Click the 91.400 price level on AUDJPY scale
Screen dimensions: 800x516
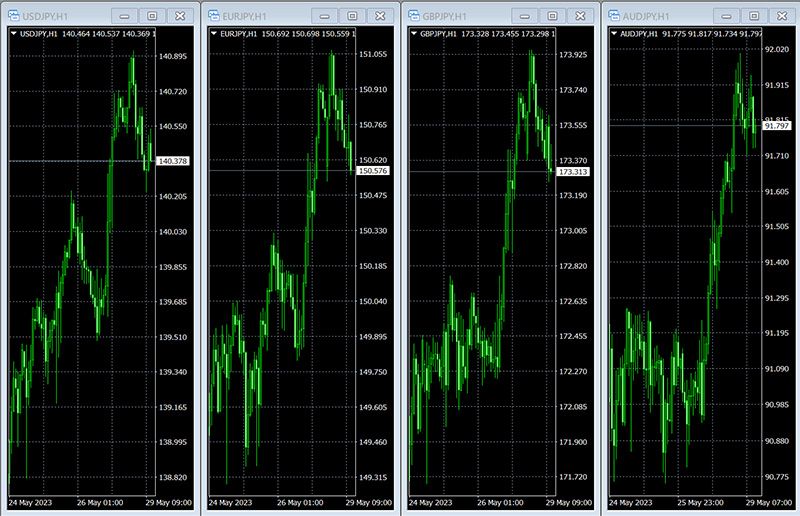pos(776,262)
